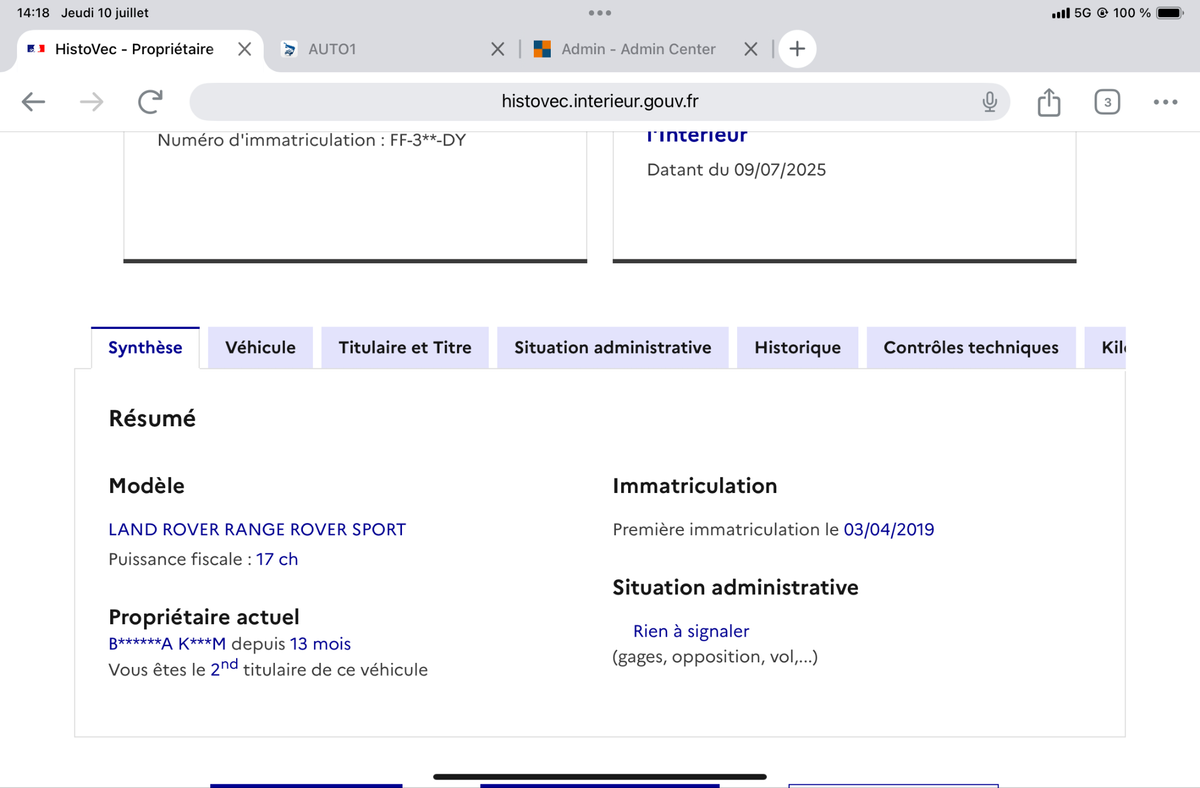
Task: Open the Titulaire et Titre tab
Action: point(405,348)
